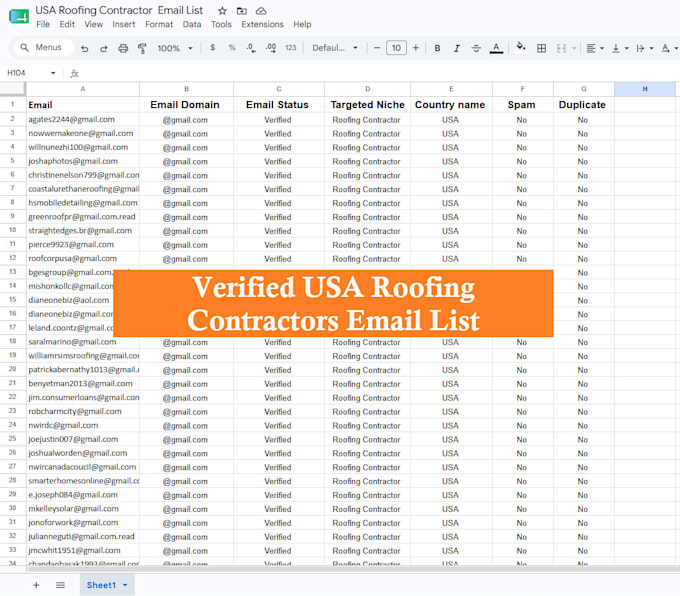Click the document title text
Viewport: 680px width, 596px height.
(119, 10)
